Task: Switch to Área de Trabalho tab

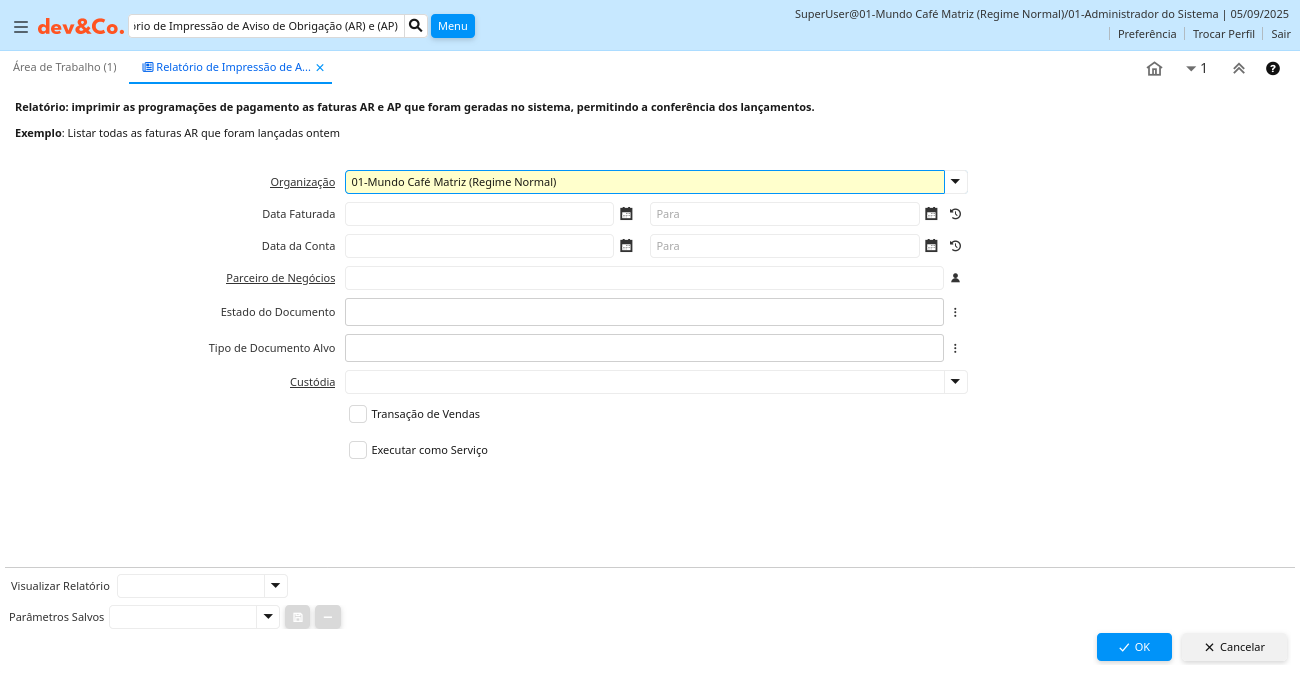Action: coord(65,67)
